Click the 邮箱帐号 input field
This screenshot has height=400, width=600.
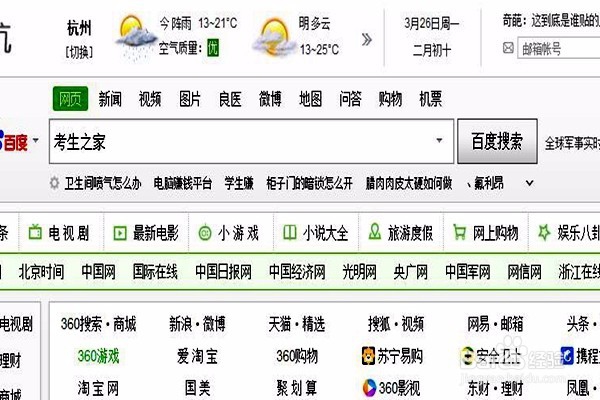[x=559, y=49]
